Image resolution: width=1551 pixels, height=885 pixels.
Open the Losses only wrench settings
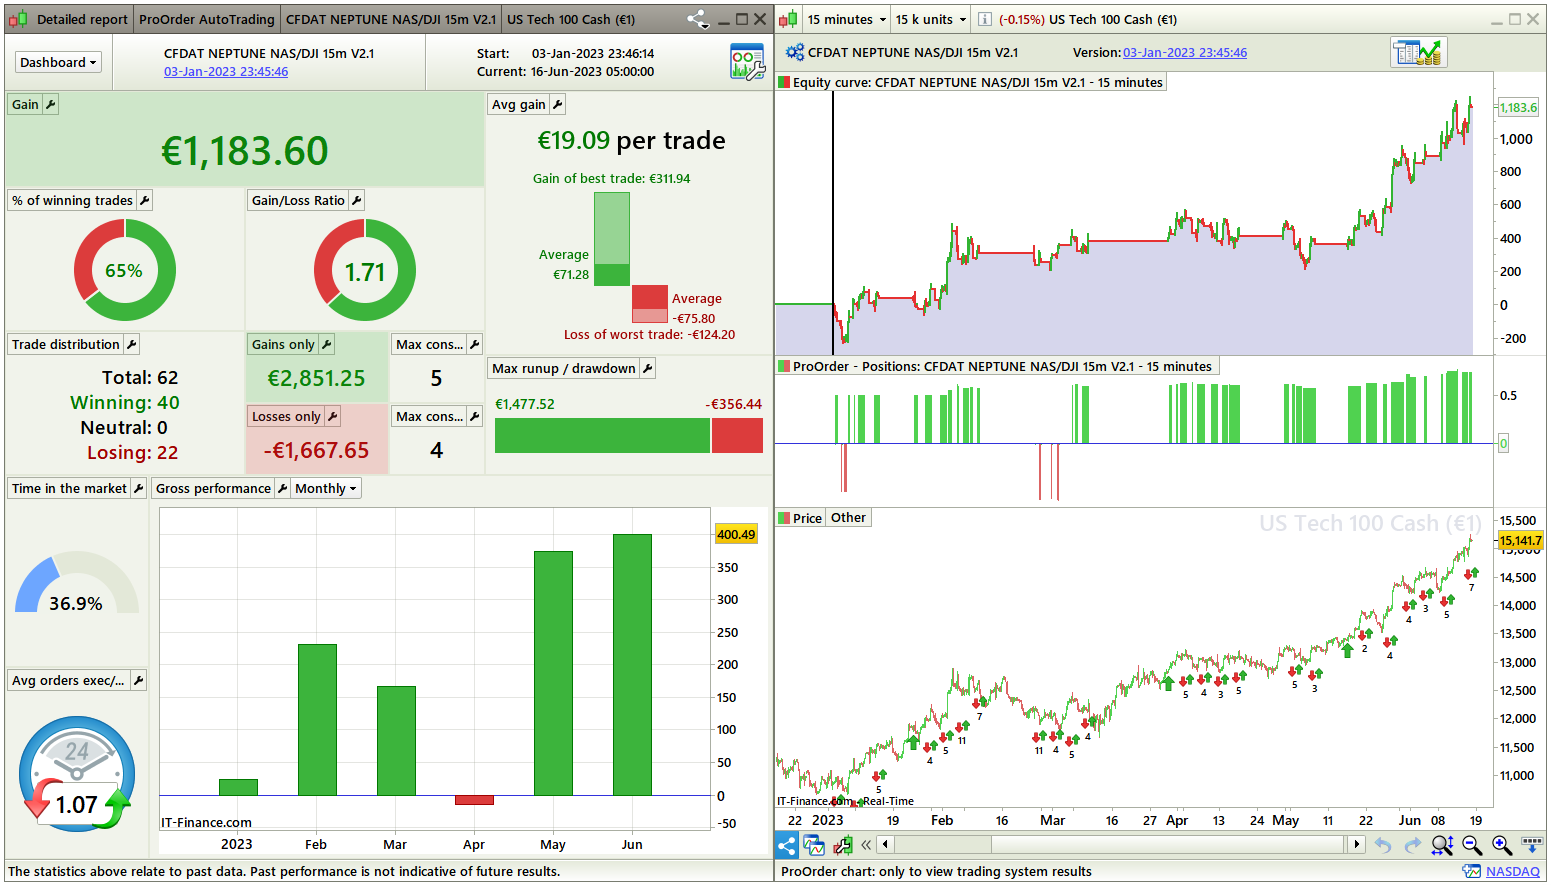tap(333, 416)
